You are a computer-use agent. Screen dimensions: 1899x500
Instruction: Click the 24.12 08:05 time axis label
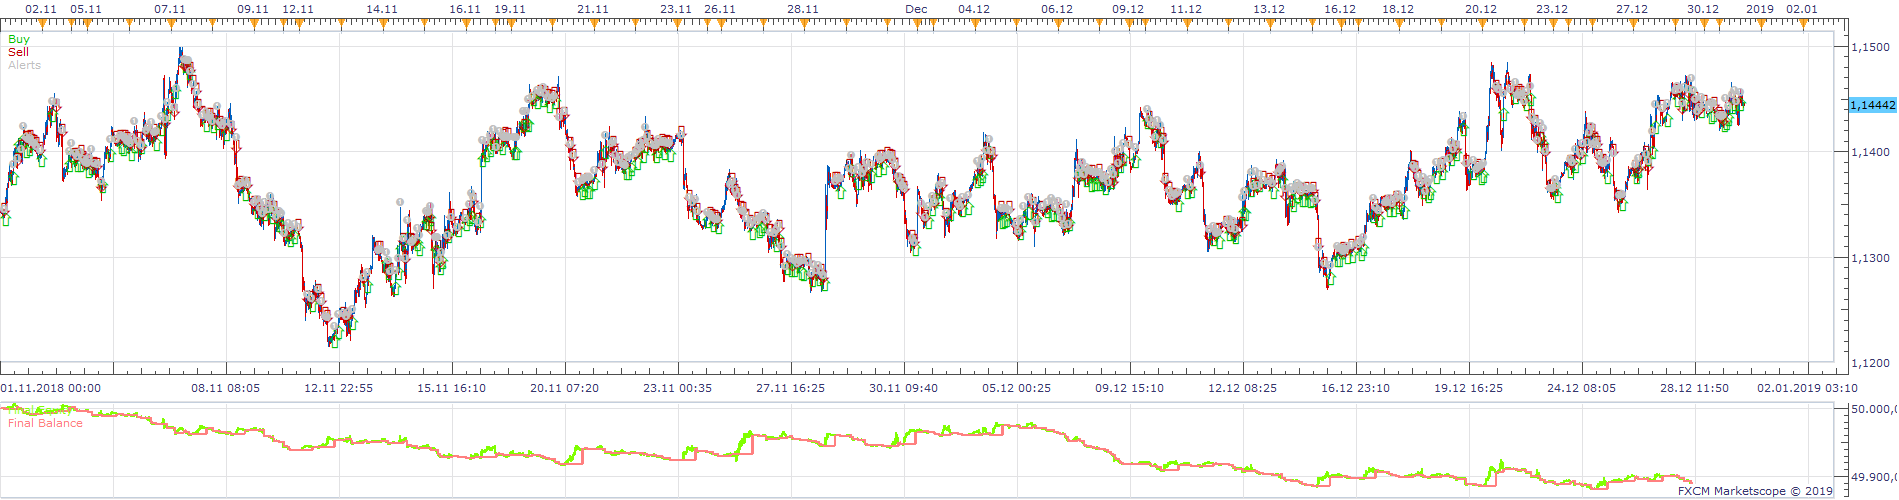click(1582, 388)
